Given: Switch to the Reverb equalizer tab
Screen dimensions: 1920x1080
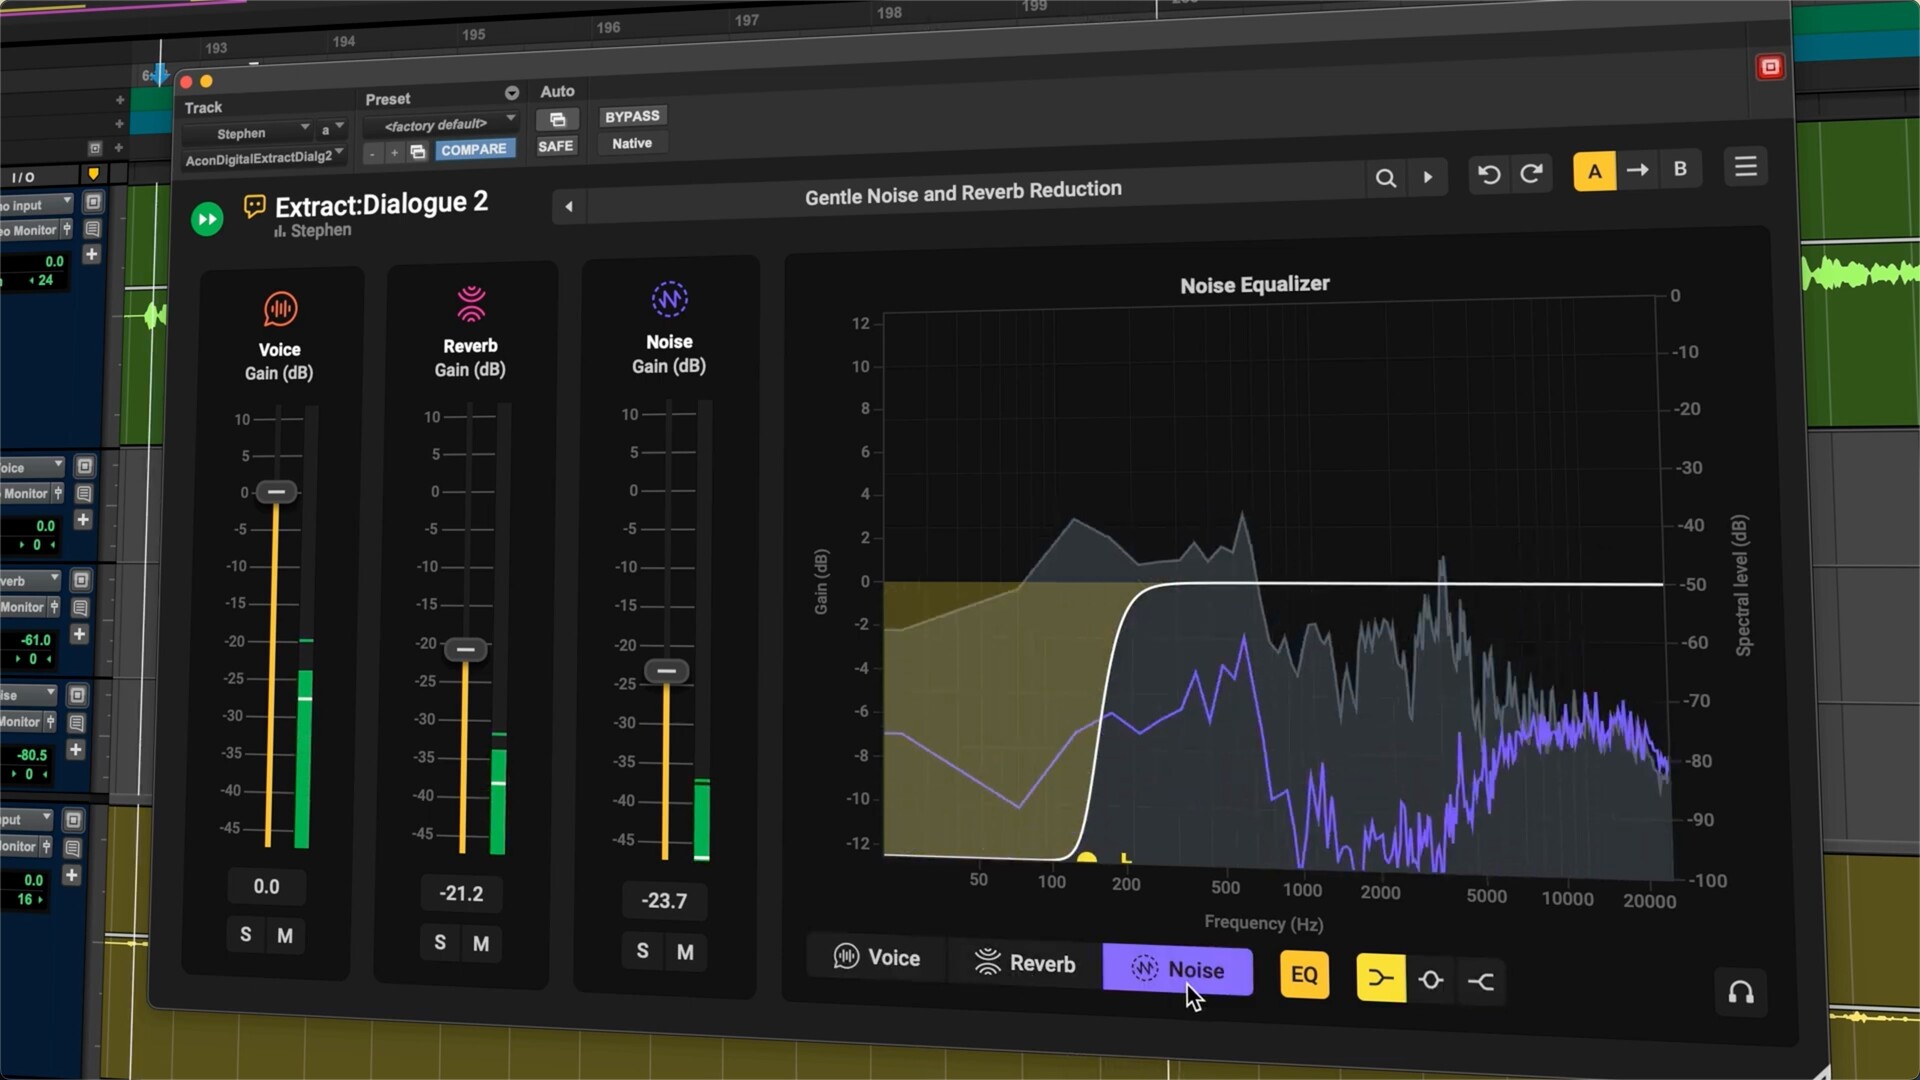Looking at the screenshot, I should [1025, 964].
